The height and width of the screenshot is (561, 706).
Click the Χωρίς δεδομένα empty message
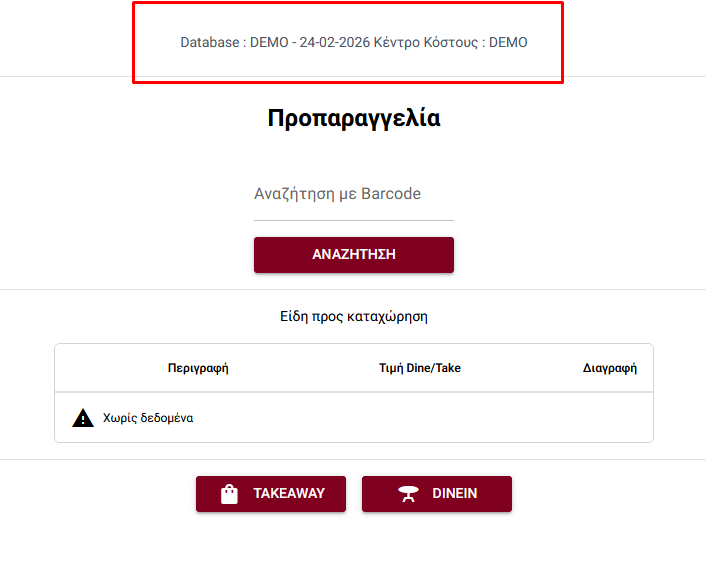(x=148, y=418)
